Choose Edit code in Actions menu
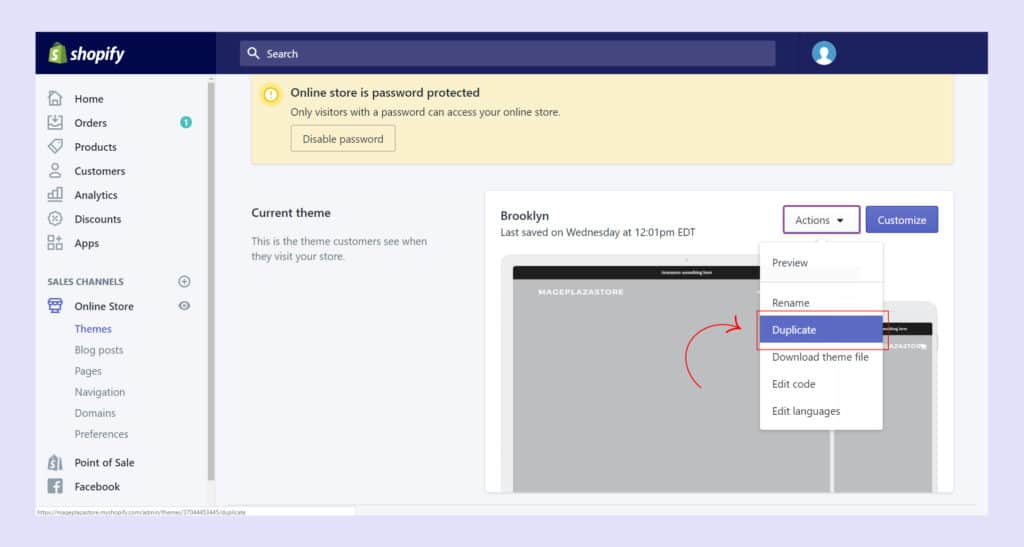This screenshot has width=1024, height=547. click(x=821, y=384)
